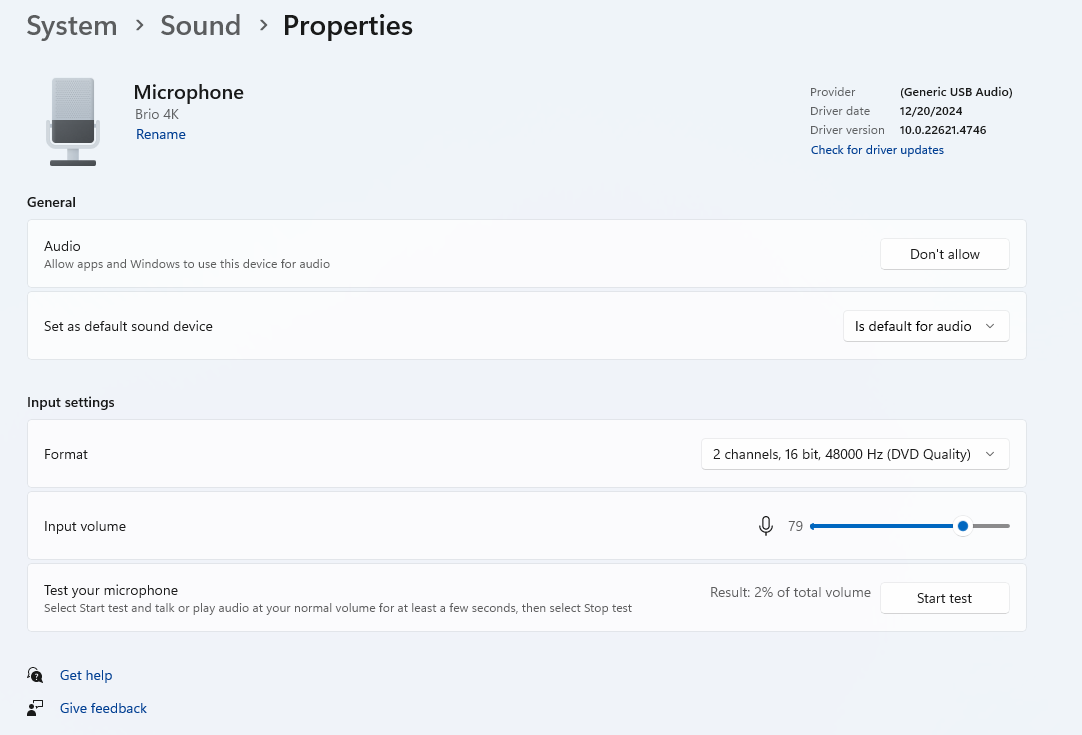The width and height of the screenshot is (1082, 735).
Task: Navigate back to Sound breadcrumb
Action: [200, 26]
